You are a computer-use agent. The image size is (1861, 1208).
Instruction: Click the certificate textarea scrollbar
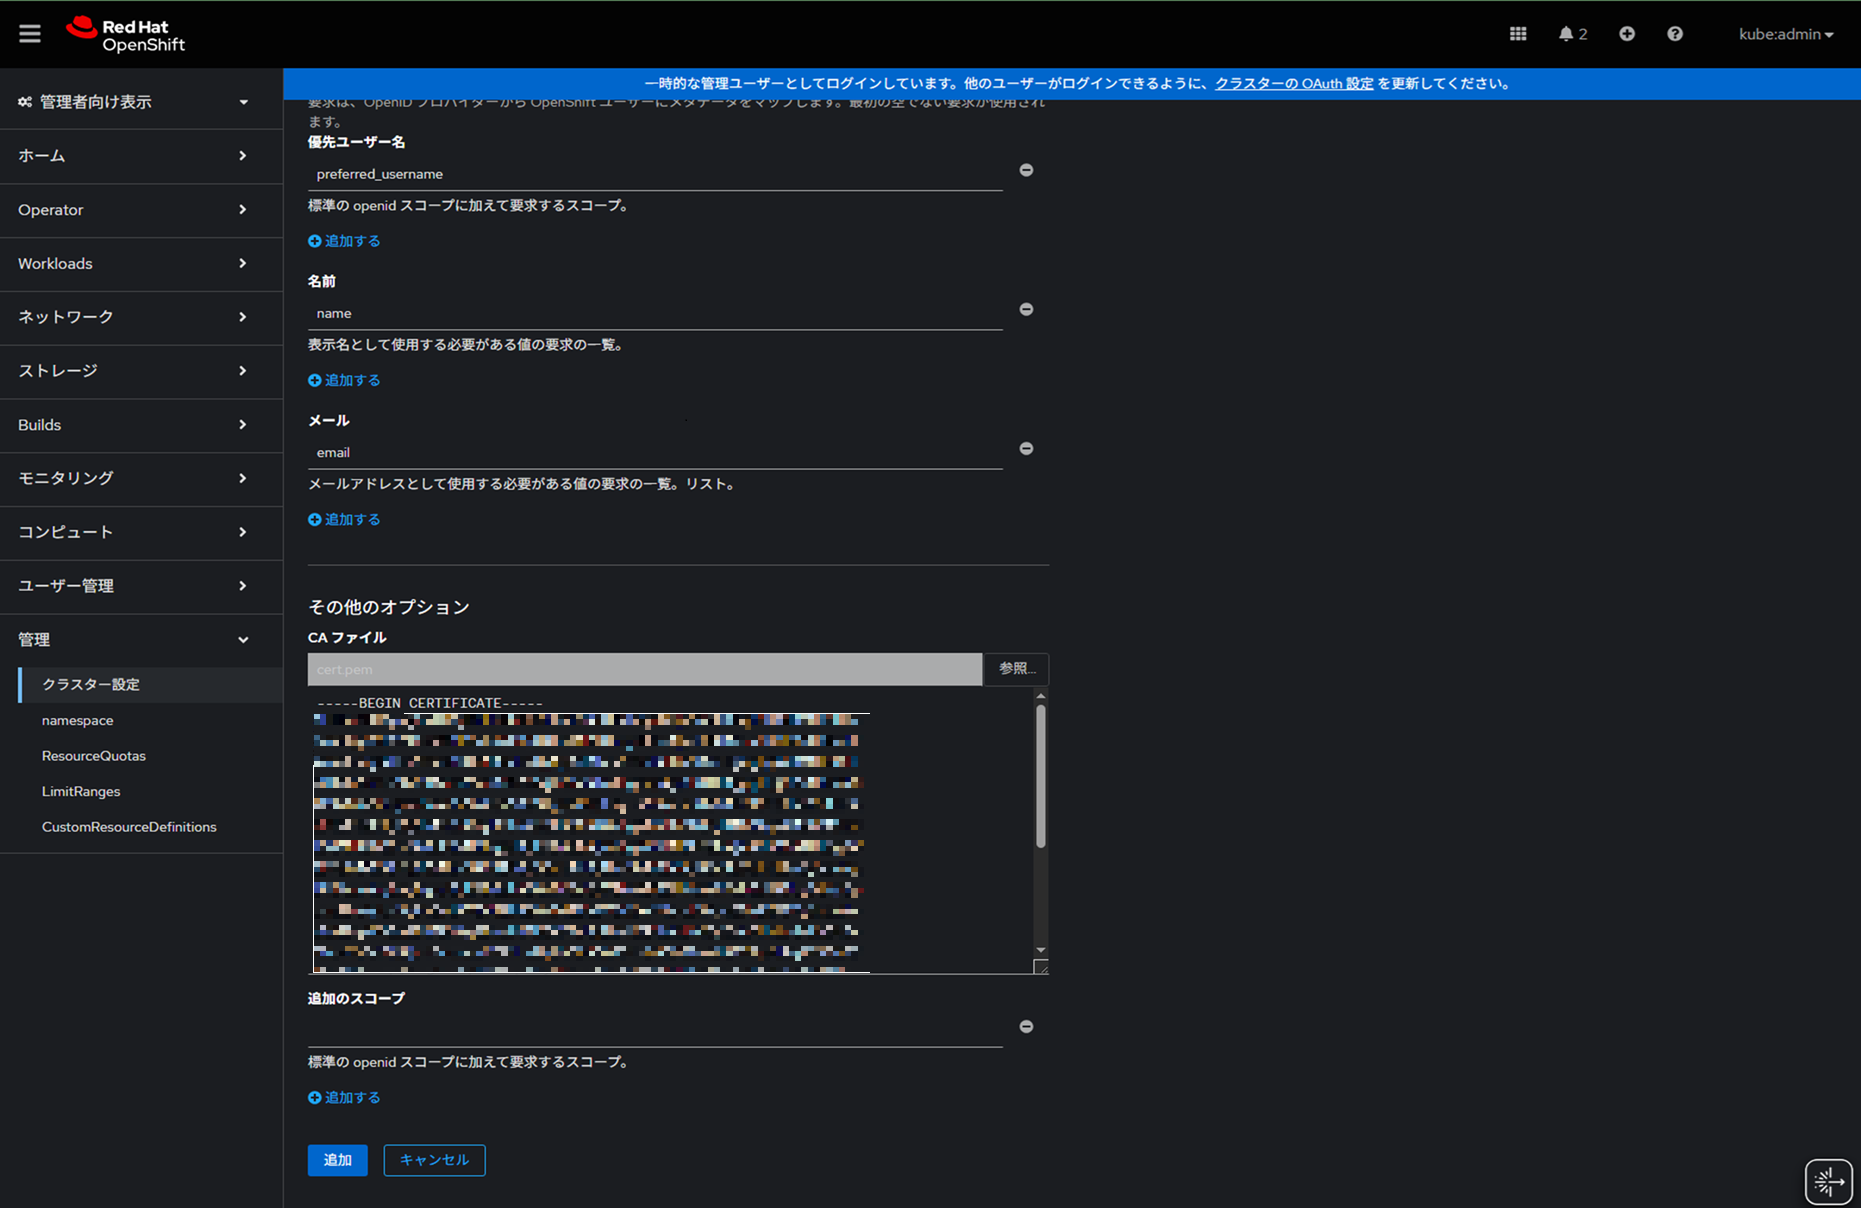point(1041,777)
